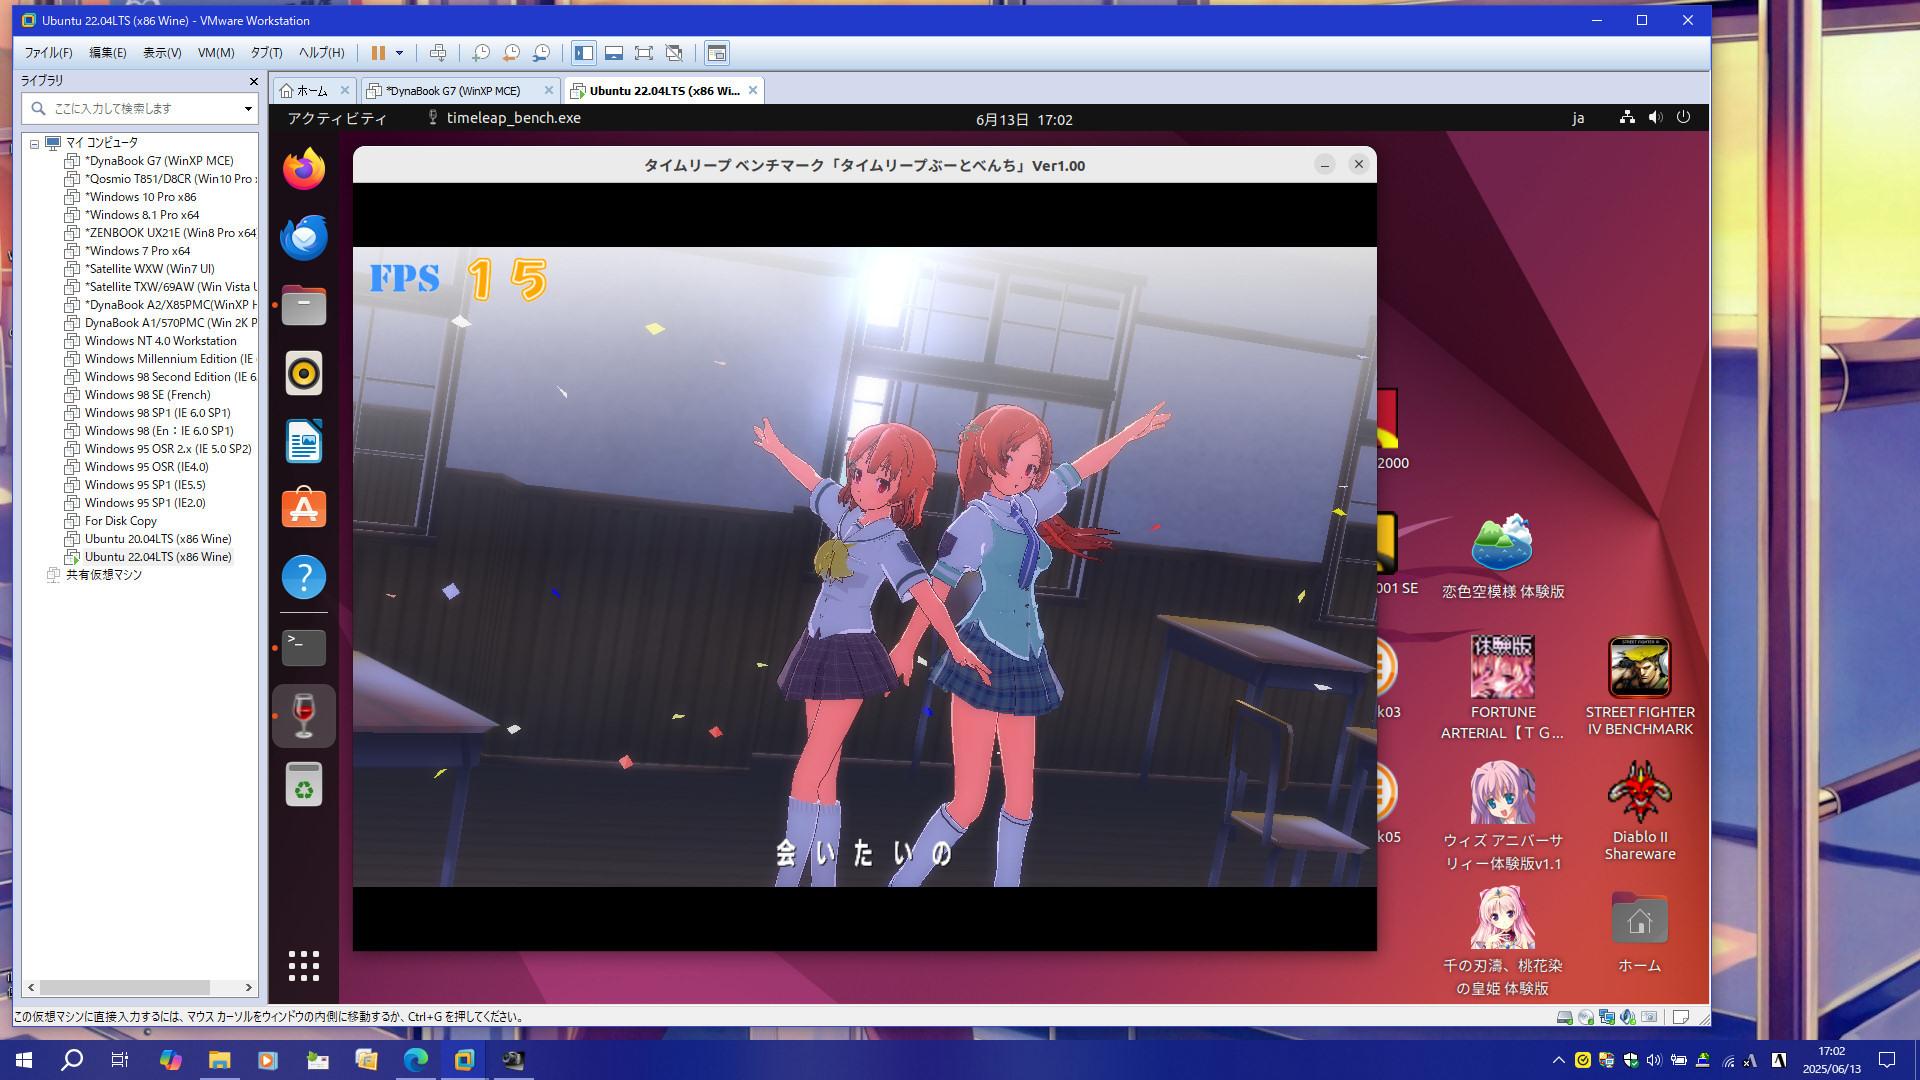Open Diablo II Shareware shortcut
Screen dimensions: 1920x1080
1640,811
